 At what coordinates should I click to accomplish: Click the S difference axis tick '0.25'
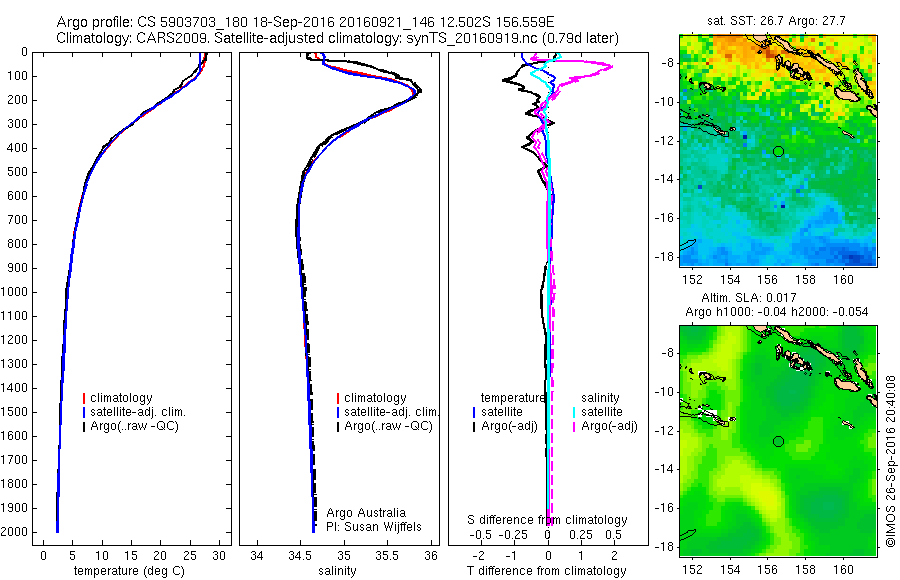[581, 535]
